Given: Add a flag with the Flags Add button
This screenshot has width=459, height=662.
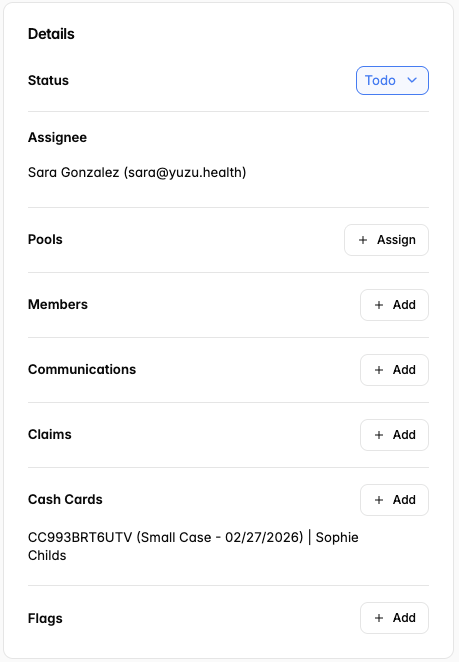Looking at the screenshot, I should [x=394, y=618].
